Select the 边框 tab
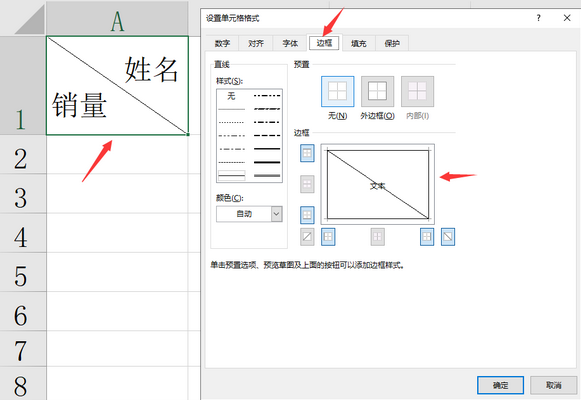Screen dimensions: 581x400 coord(324,43)
